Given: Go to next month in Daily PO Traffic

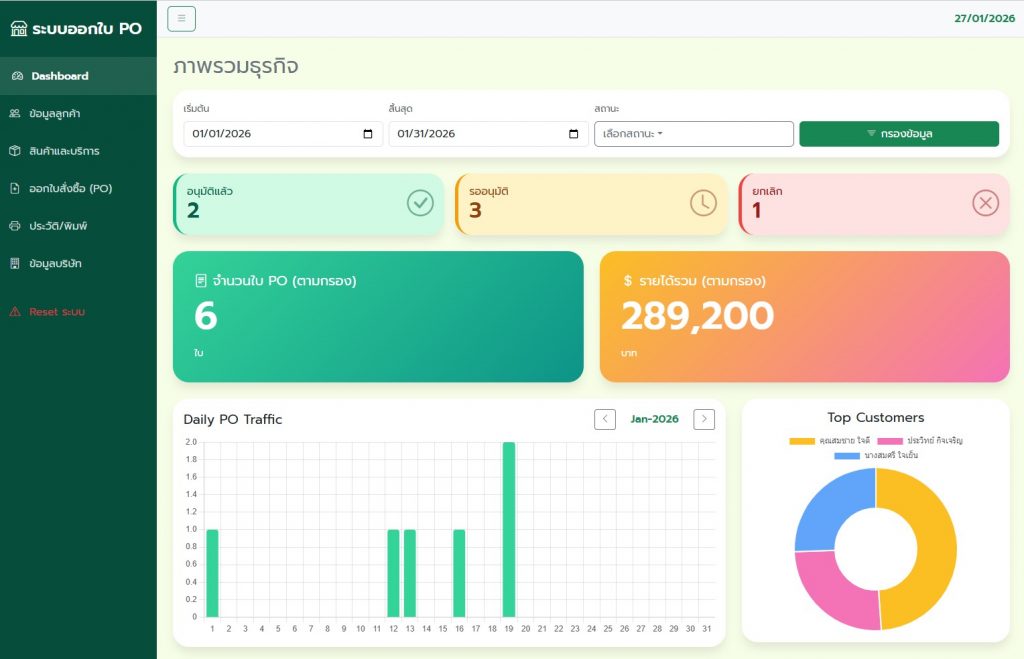Looking at the screenshot, I should coord(704,419).
